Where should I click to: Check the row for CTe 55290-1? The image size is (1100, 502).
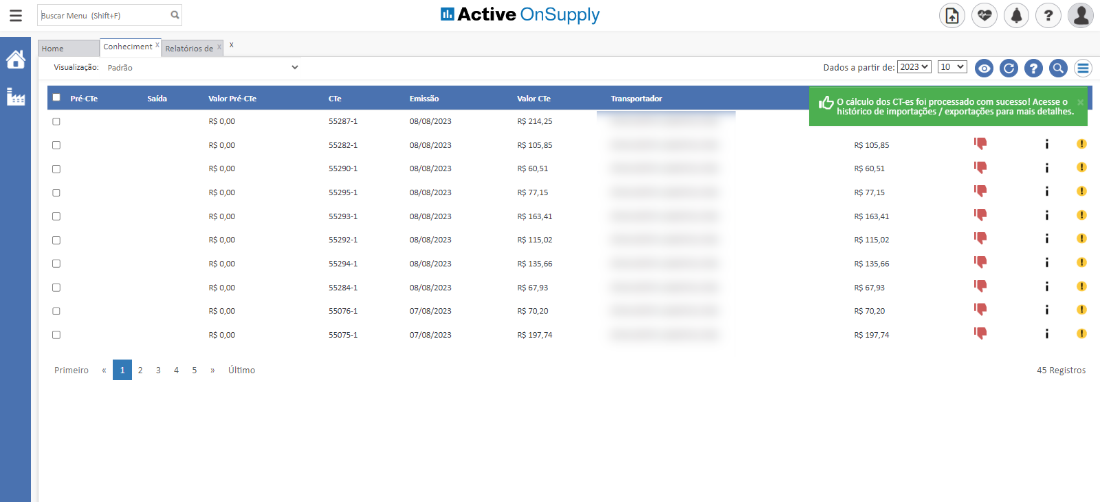click(x=56, y=168)
